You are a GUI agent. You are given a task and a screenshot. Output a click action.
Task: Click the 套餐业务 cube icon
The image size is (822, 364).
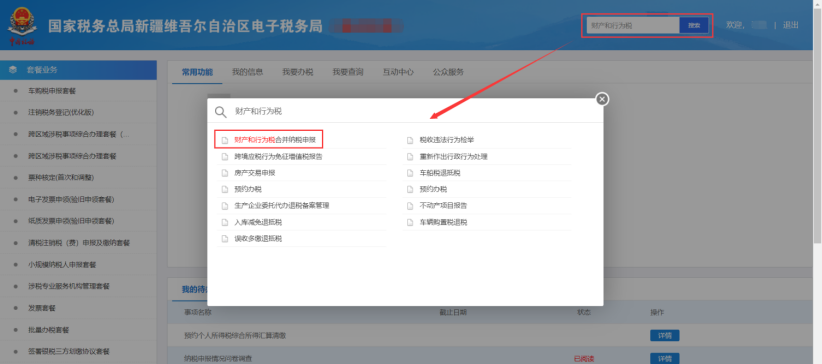(x=13, y=70)
